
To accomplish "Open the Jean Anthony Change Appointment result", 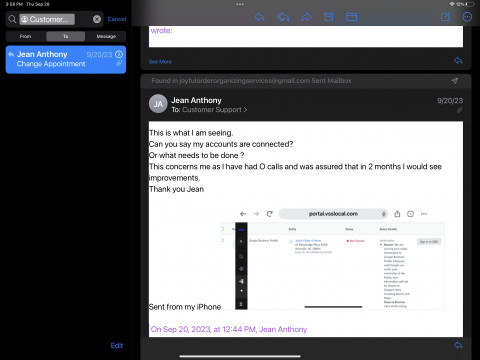I will (x=66, y=59).
